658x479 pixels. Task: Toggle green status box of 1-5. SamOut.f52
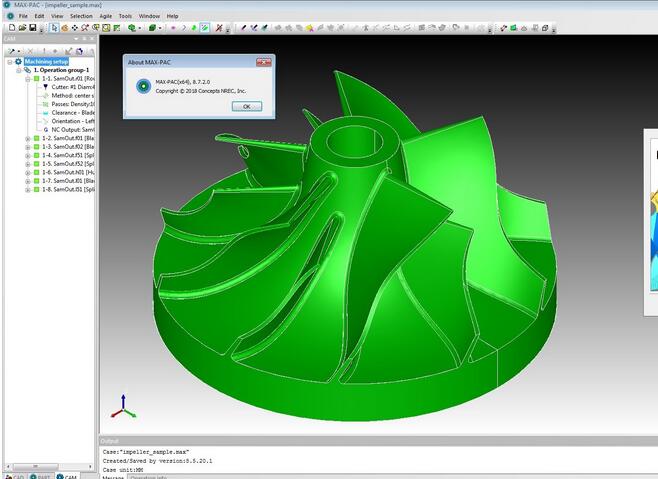coord(37,164)
